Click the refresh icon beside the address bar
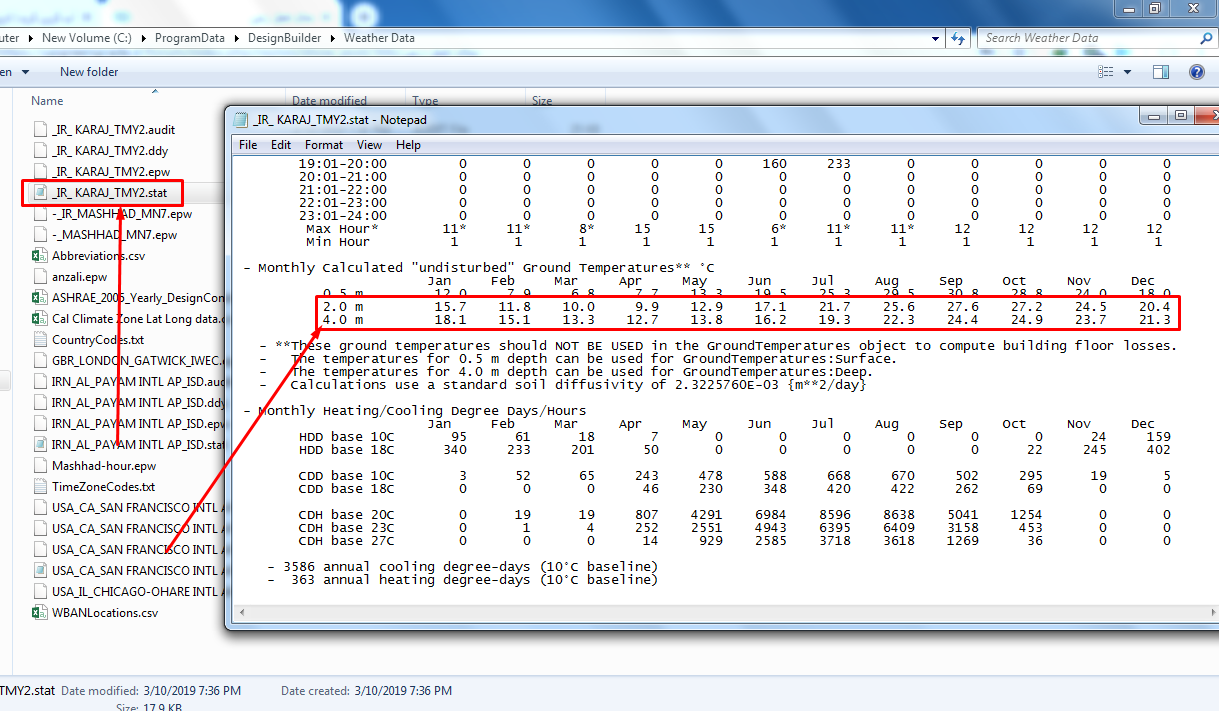Viewport: 1219px width, 711px height. pyautogui.click(x=959, y=38)
